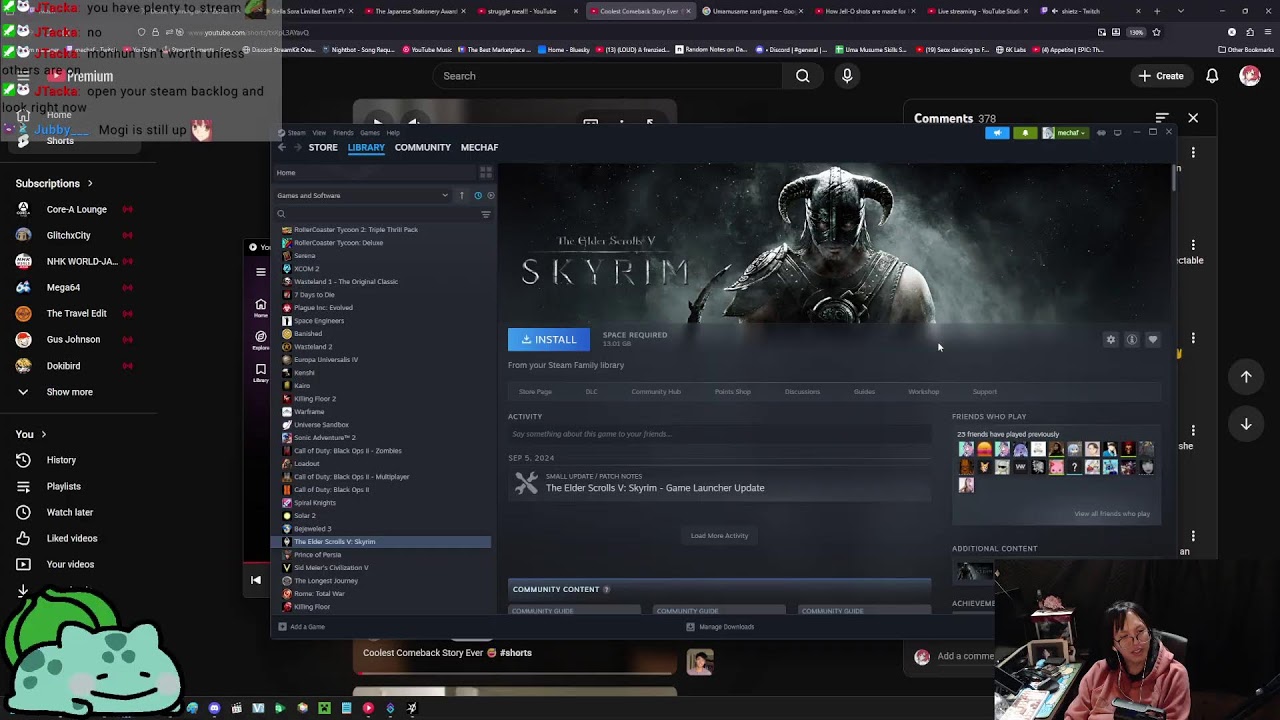Install The Elder Scrolls V: Skyrim
1280x720 pixels.
click(x=549, y=340)
